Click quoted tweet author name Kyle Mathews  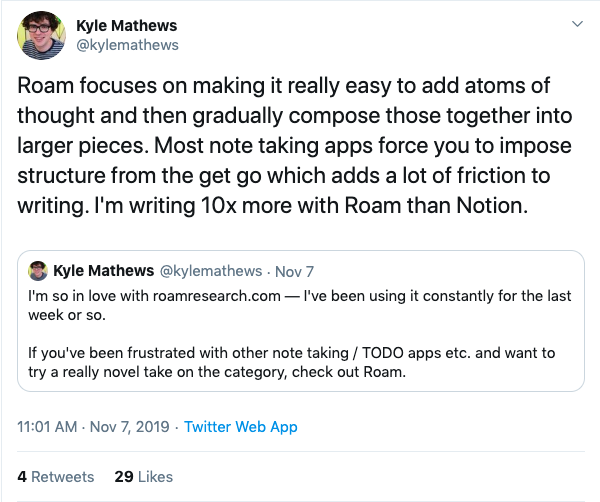103,271
